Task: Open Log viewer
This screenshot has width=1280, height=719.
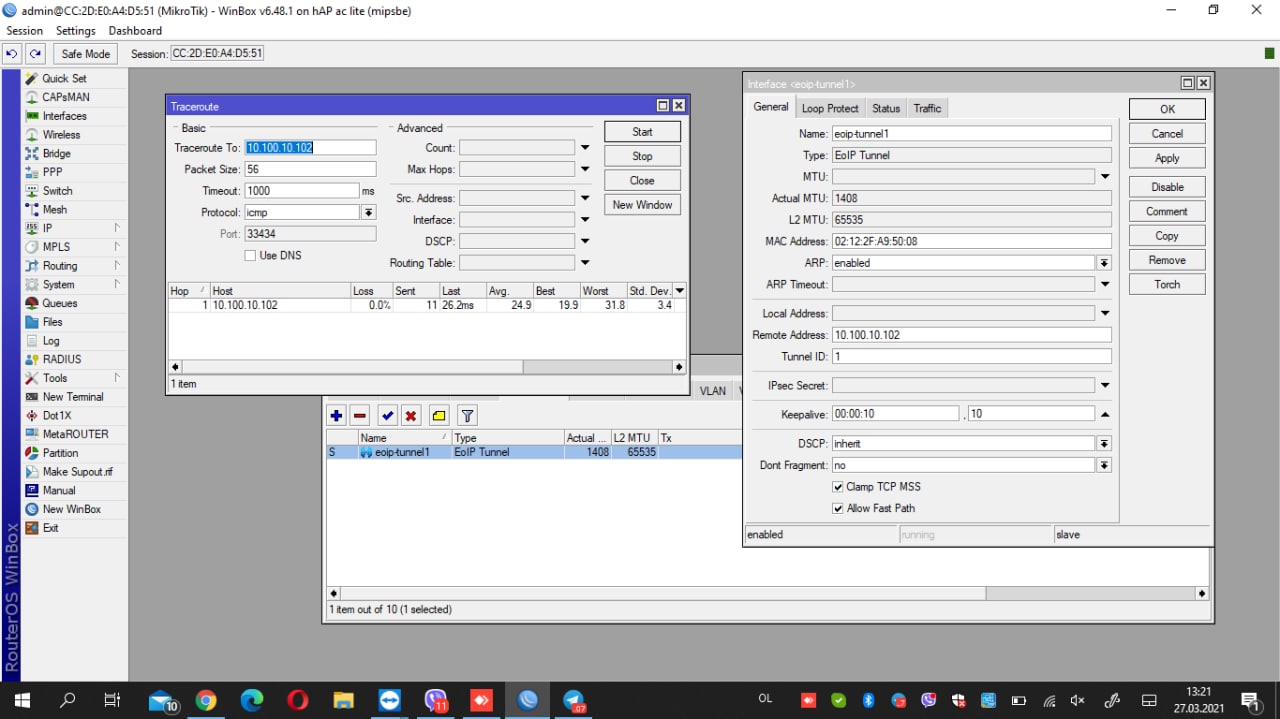Action: coord(51,341)
